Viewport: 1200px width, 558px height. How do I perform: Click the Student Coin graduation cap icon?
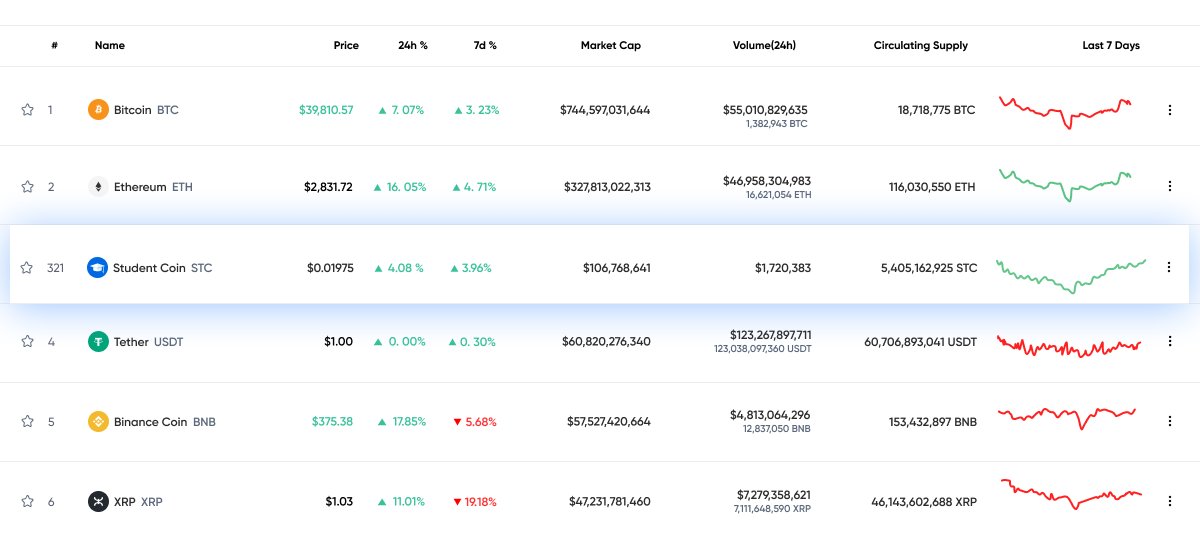(97, 268)
